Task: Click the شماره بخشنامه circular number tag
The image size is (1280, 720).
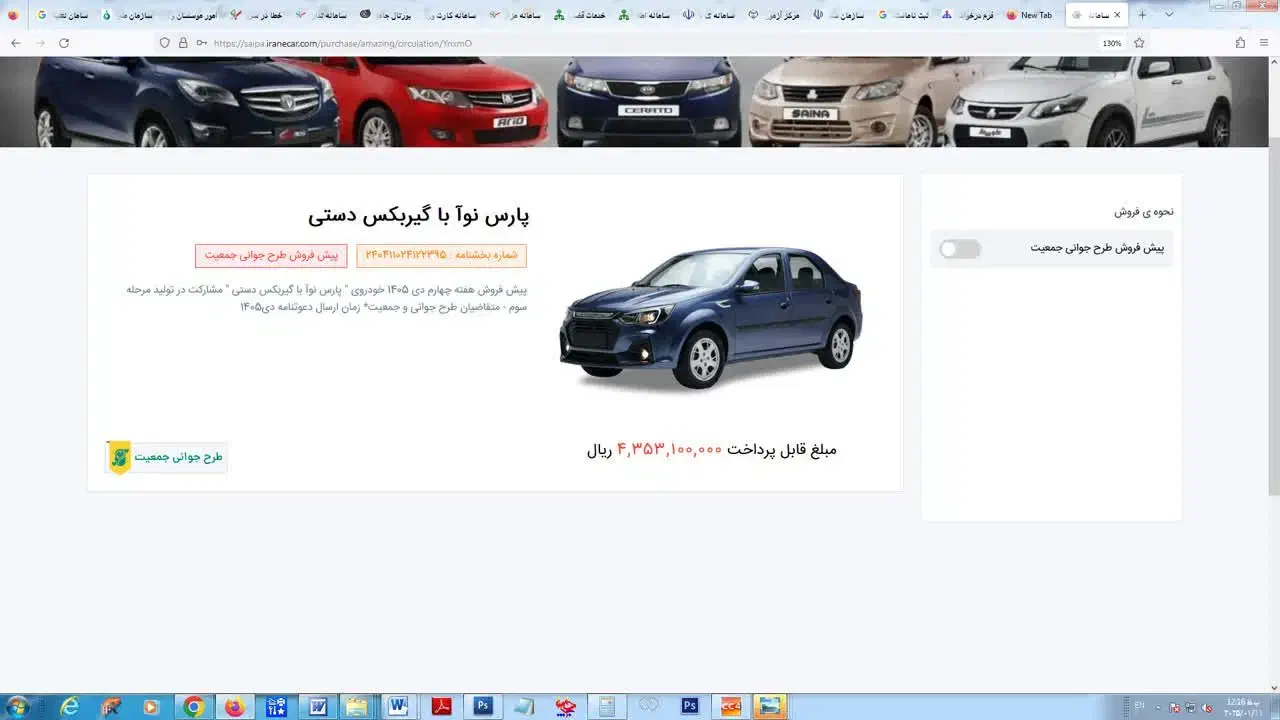Action: coord(441,256)
